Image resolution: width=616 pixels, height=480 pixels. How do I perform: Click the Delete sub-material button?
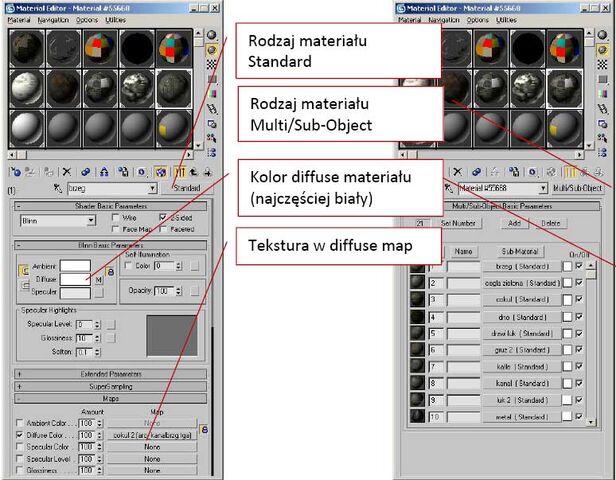551,223
